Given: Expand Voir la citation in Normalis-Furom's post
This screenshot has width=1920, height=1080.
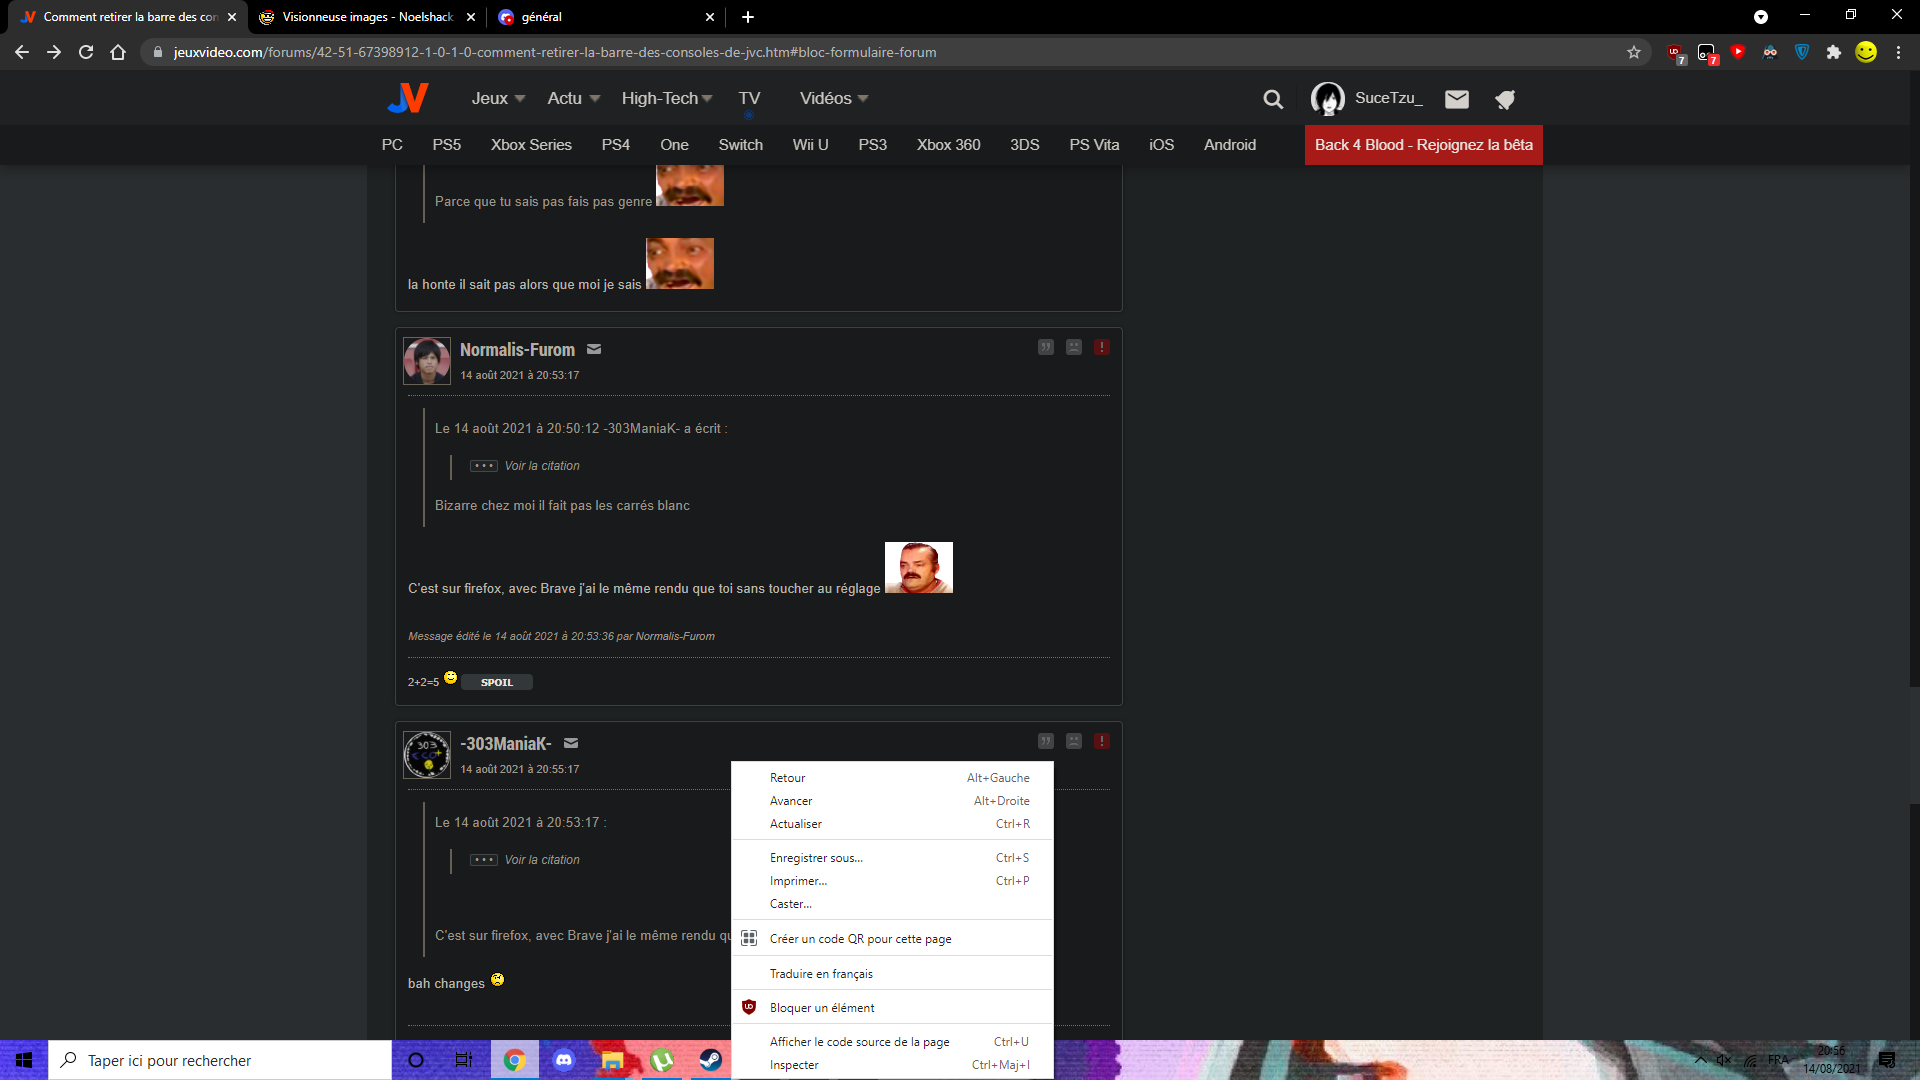Looking at the screenshot, I should click(x=525, y=466).
